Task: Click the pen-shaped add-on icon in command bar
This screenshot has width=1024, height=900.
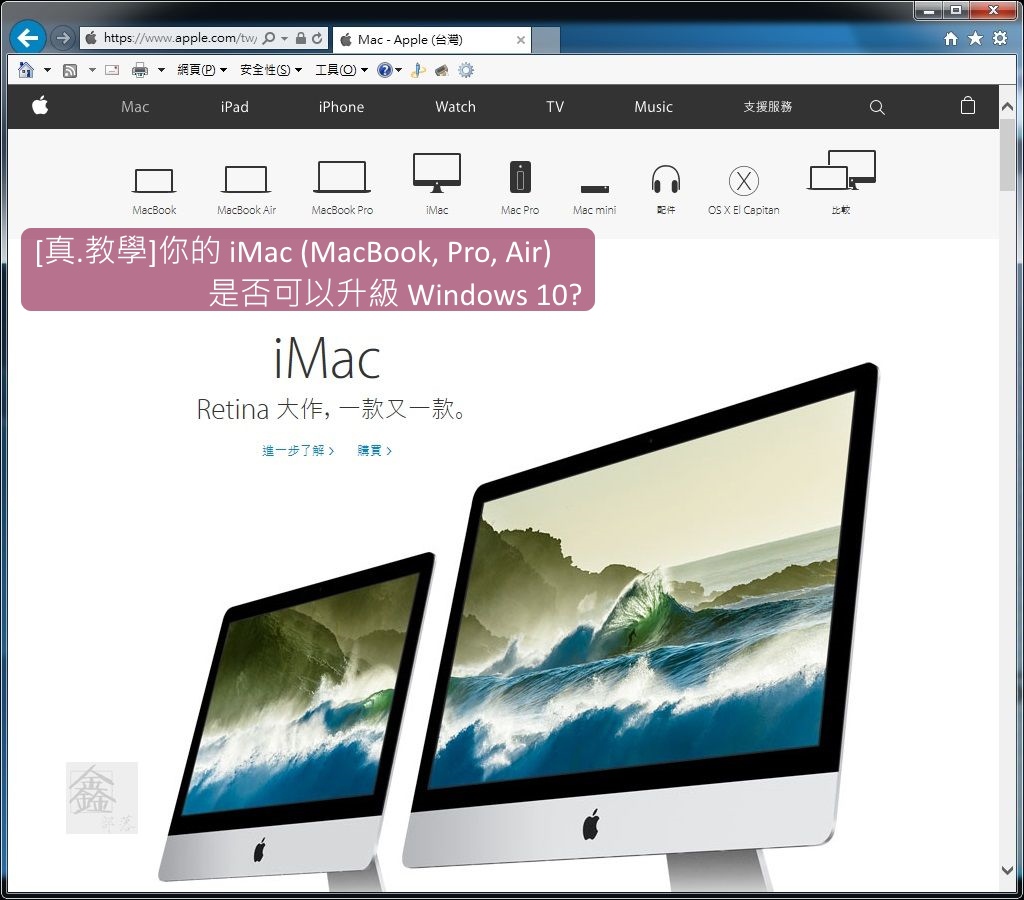Action: pos(418,70)
